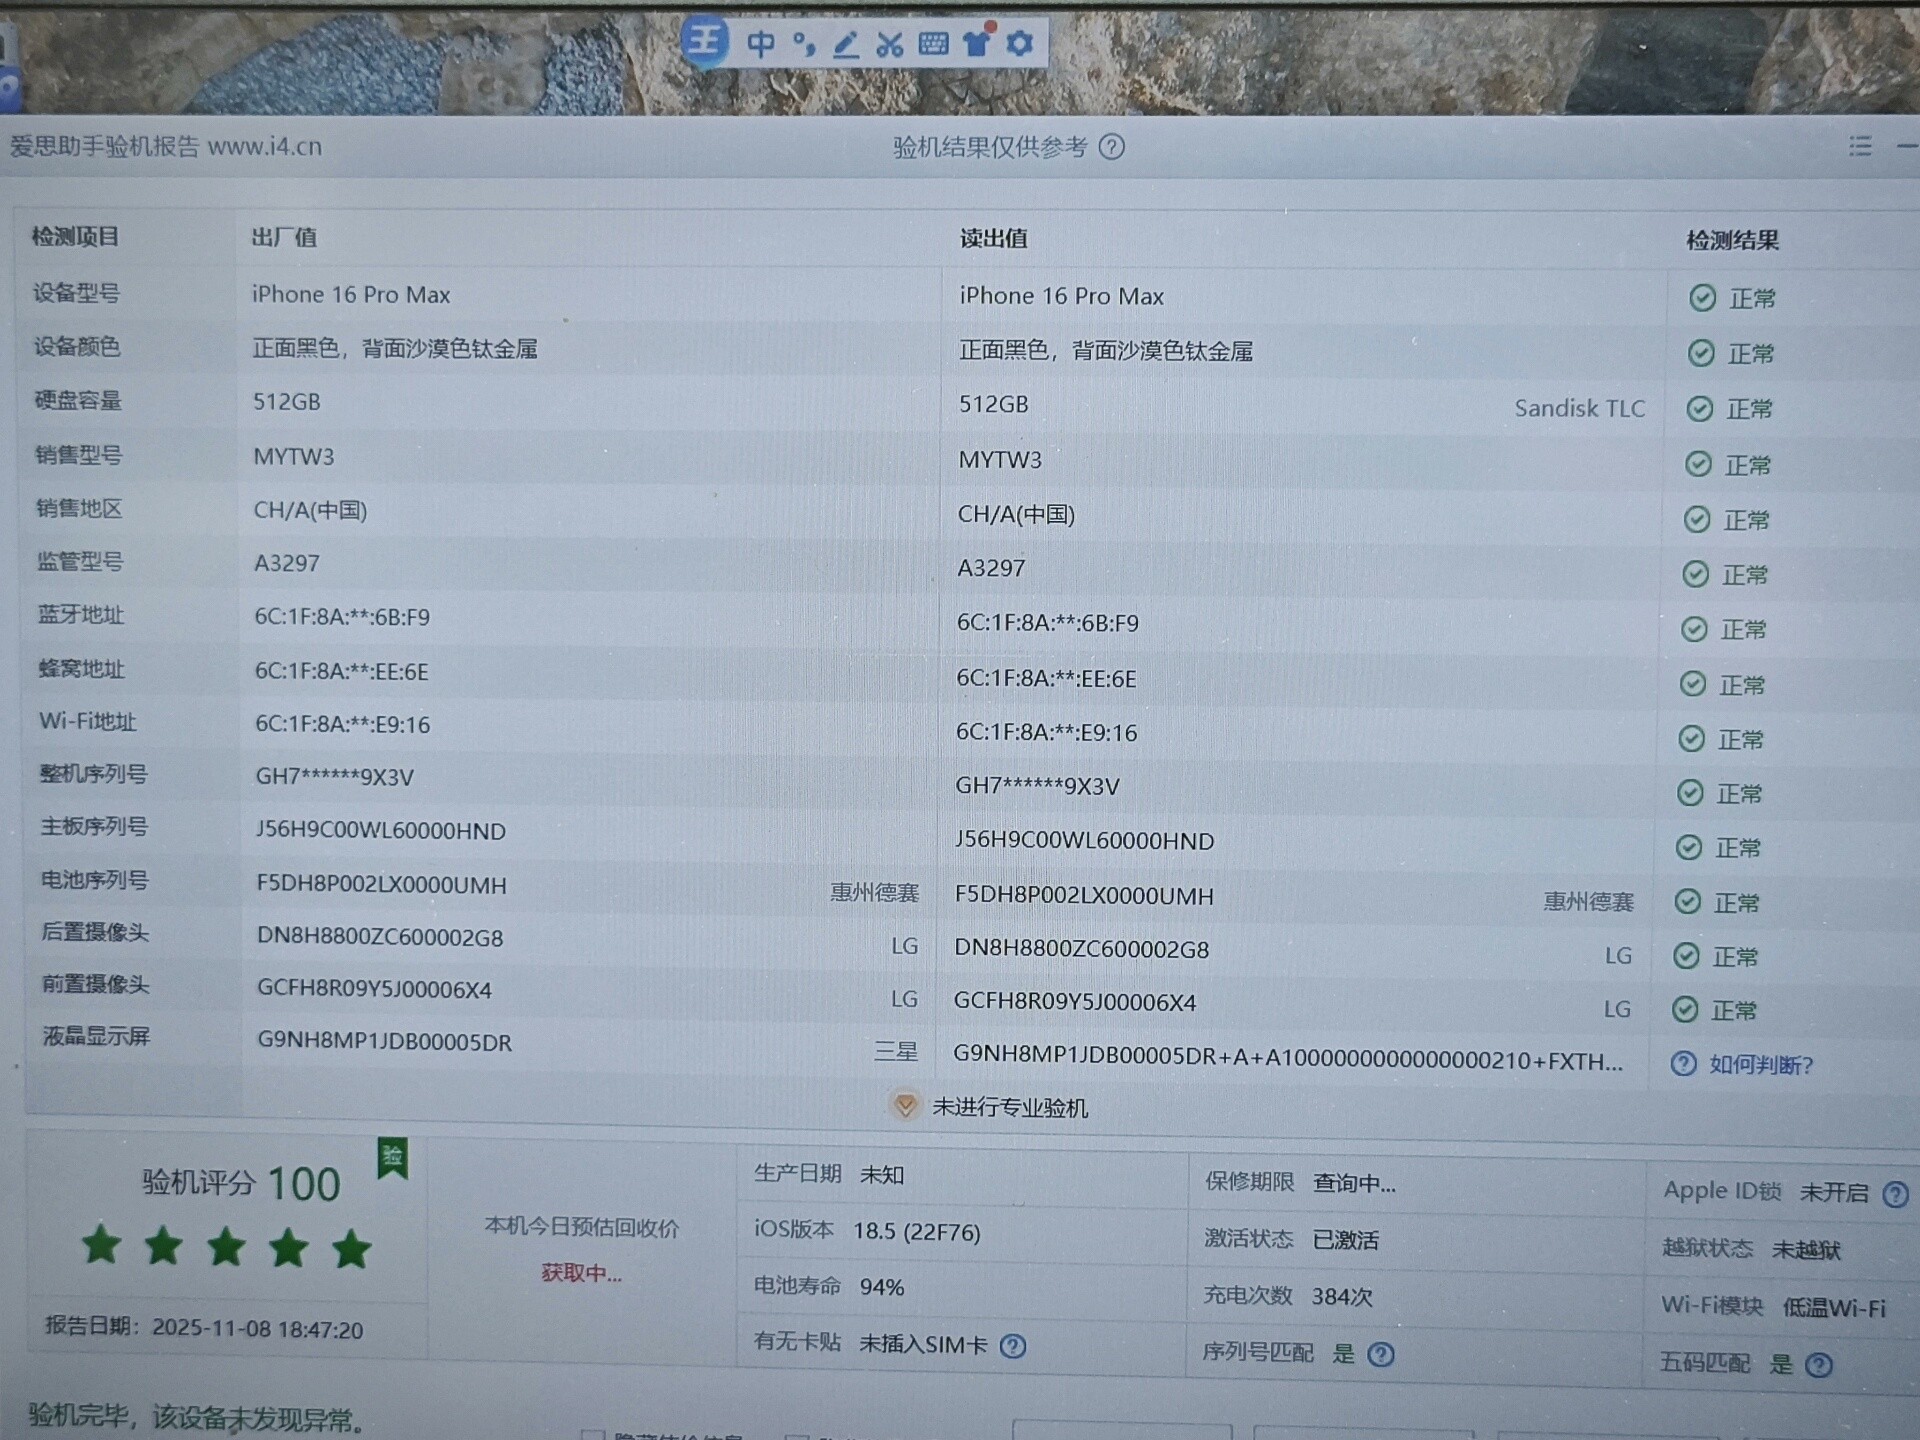Click help icon next to 序列号匹配

1380,1354
